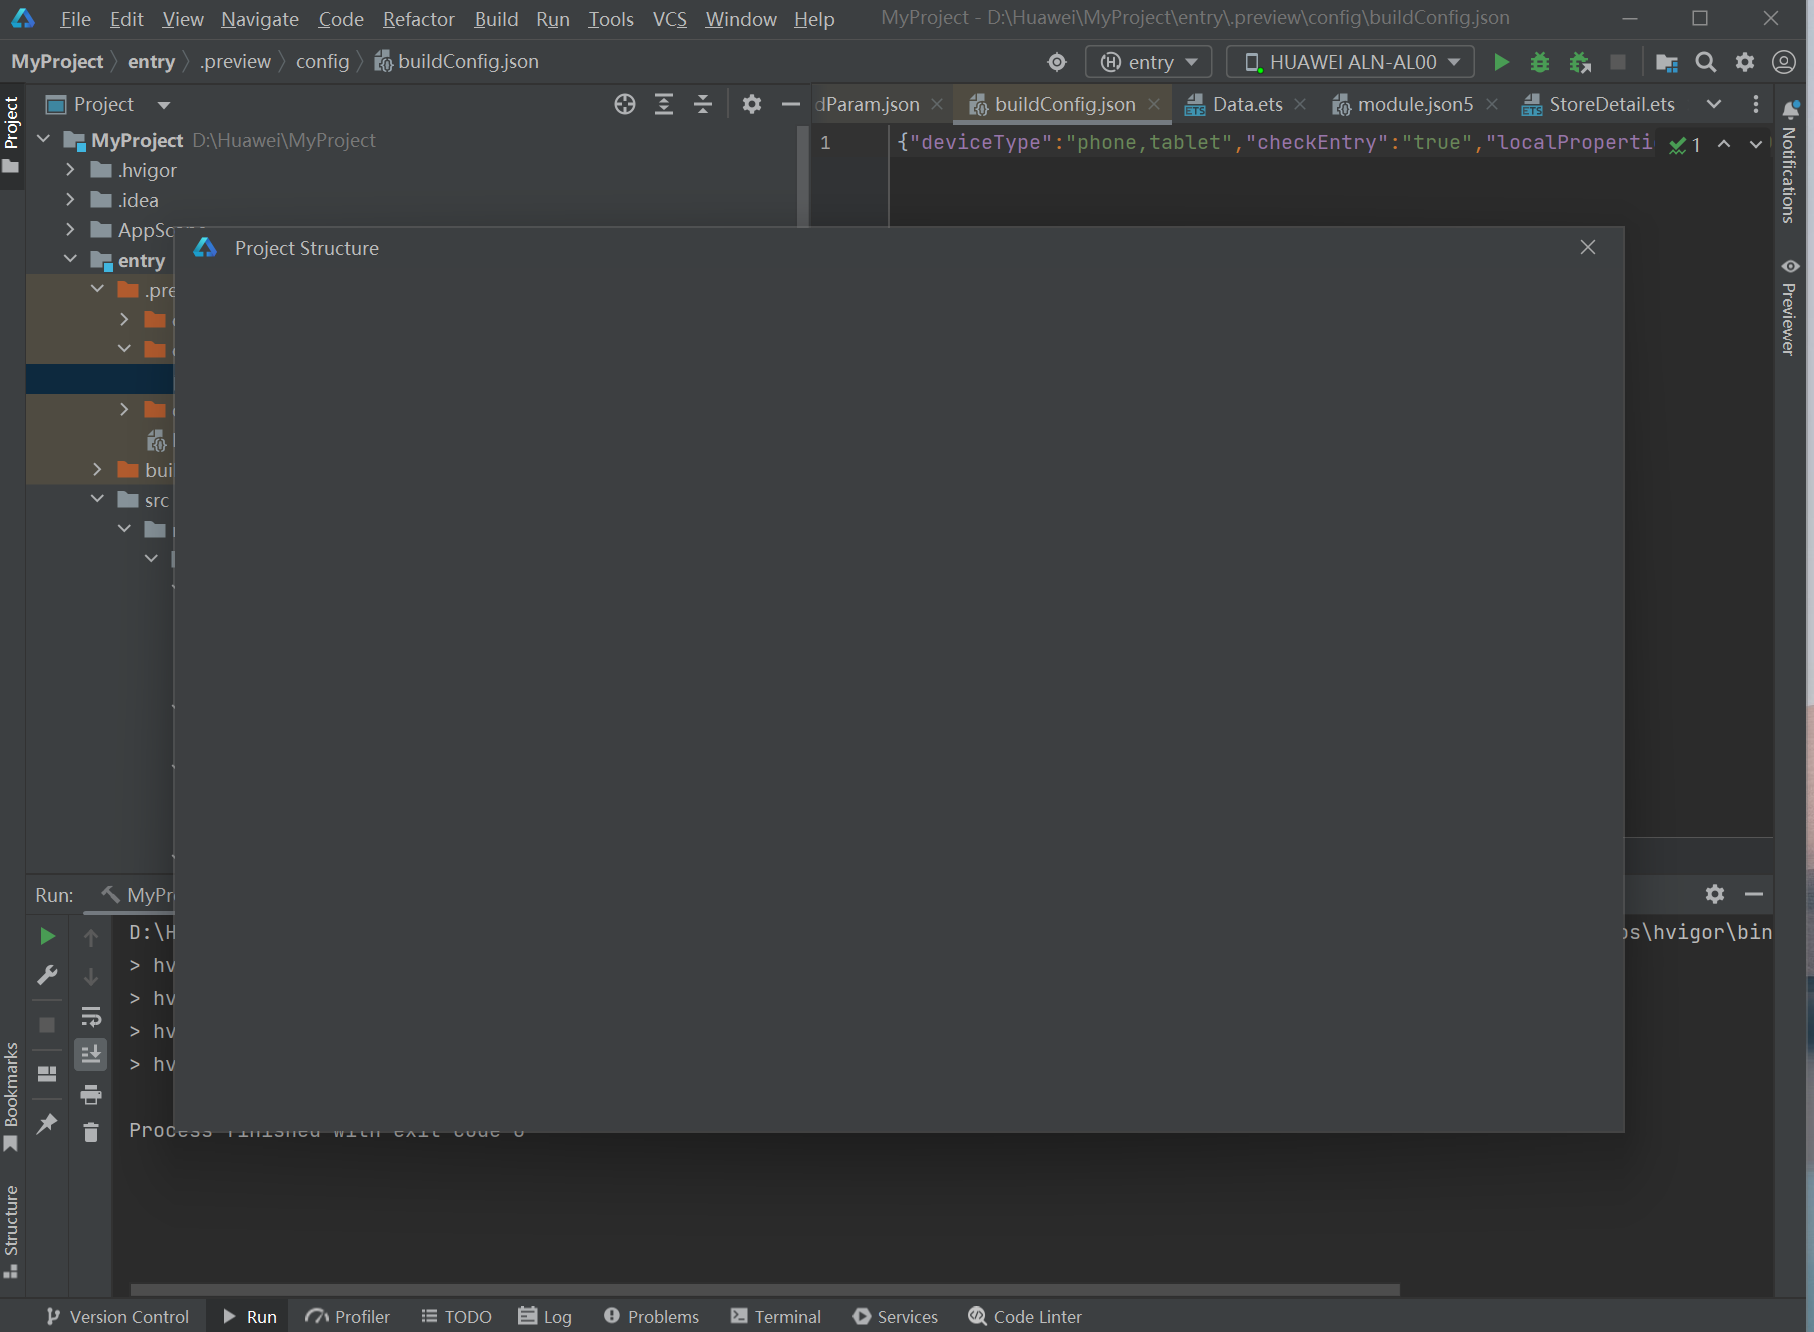Pin the Run tab
This screenshot has width=1814, height=1332.
(x=47, y=1123)
